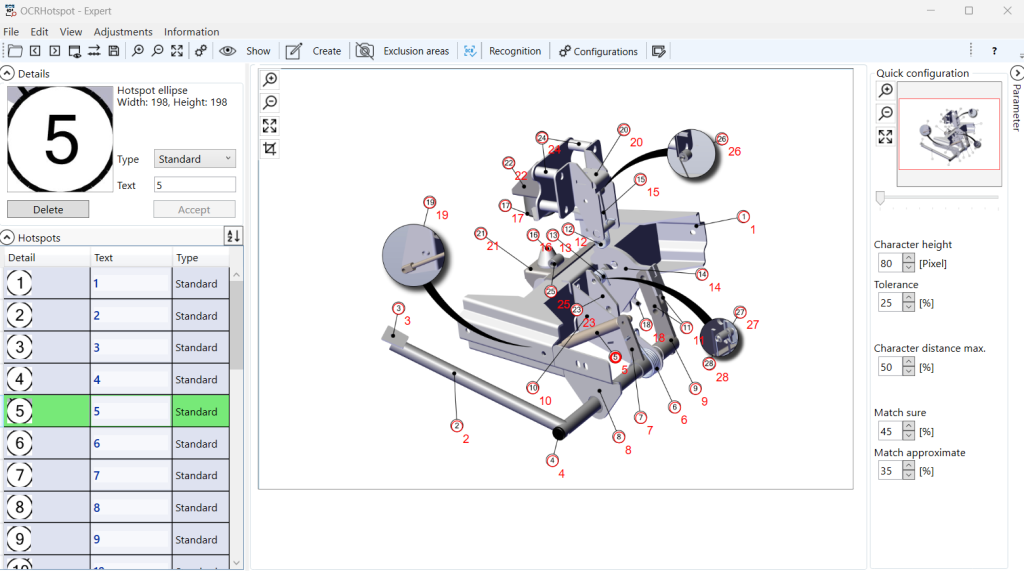
Task: Open the Adjustments menu
Action: pyautogui.click(x=123, y=32)
